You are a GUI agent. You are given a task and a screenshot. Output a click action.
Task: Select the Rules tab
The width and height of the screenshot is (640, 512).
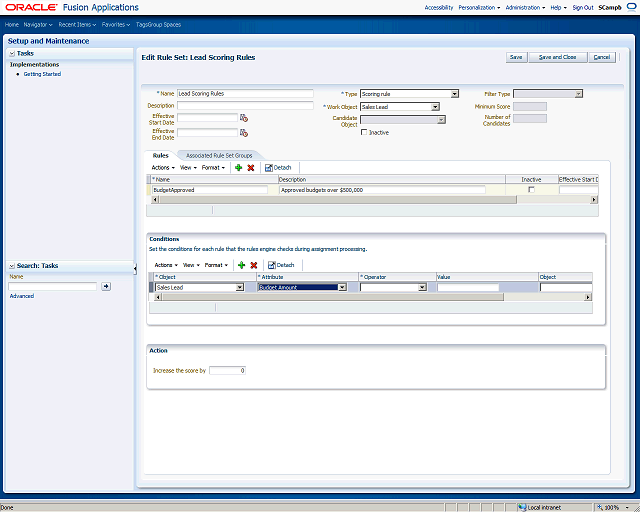(160, 156)
